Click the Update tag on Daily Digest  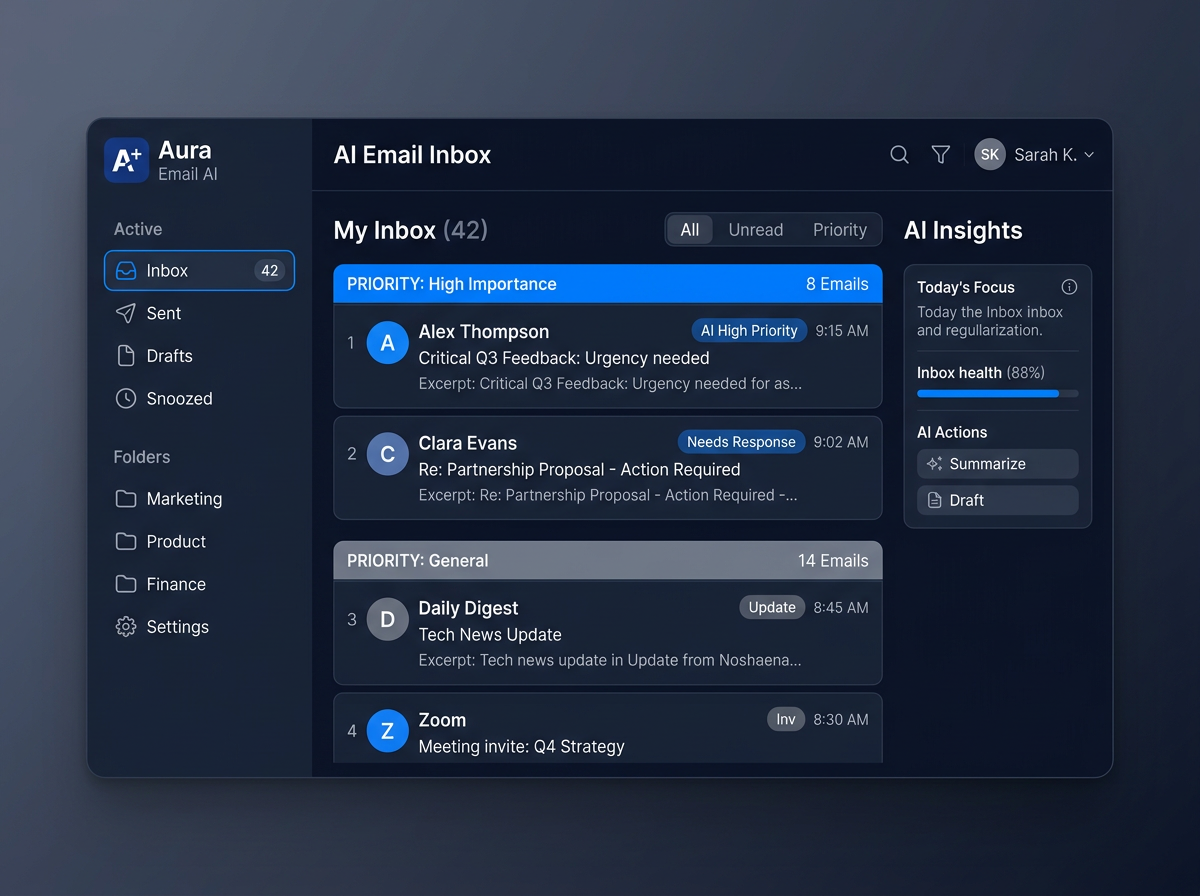click(x=772, y=607)
